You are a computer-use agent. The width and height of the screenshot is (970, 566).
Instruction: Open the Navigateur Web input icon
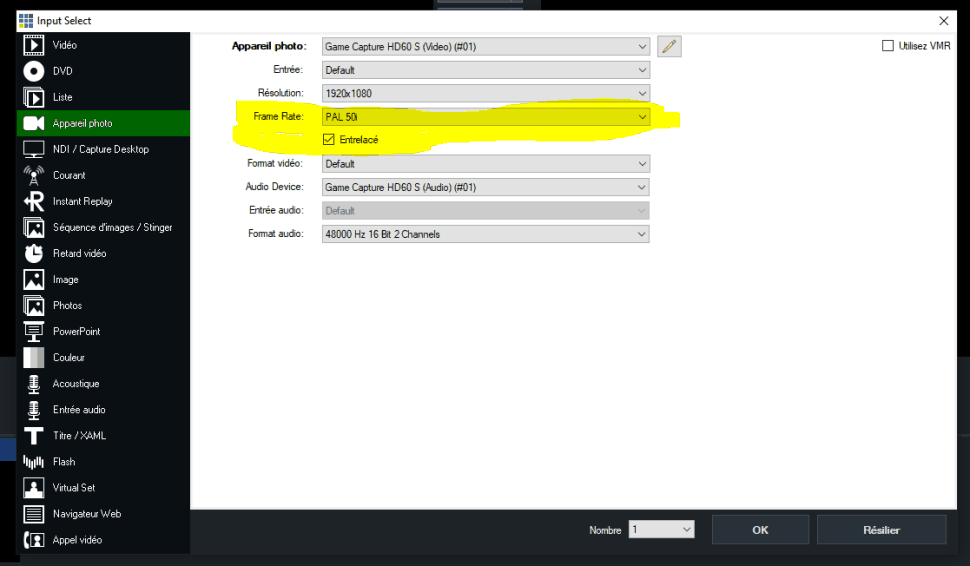point(34,513)
